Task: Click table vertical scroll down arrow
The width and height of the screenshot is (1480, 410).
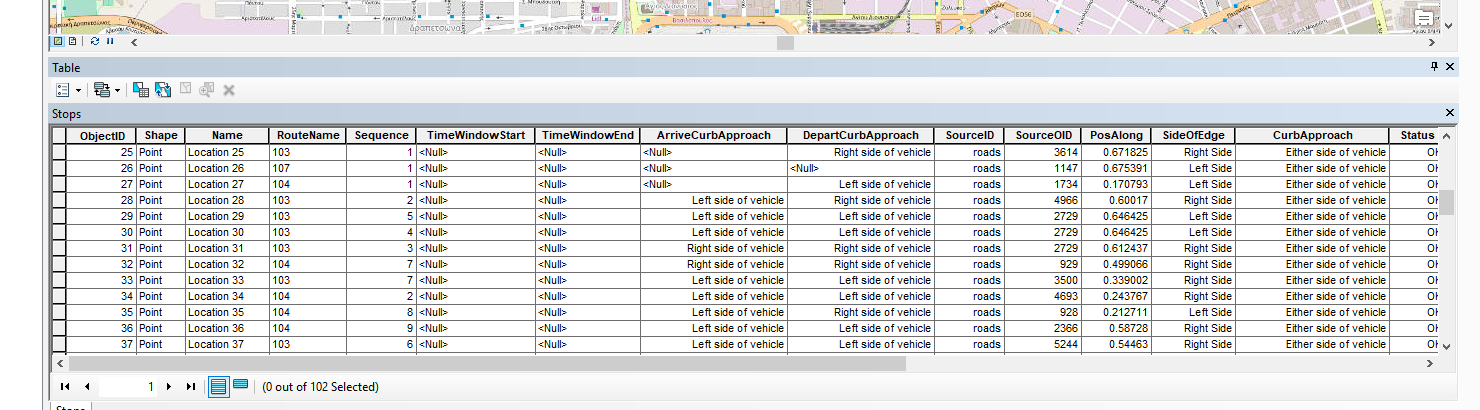Action: pos(1444,346)
